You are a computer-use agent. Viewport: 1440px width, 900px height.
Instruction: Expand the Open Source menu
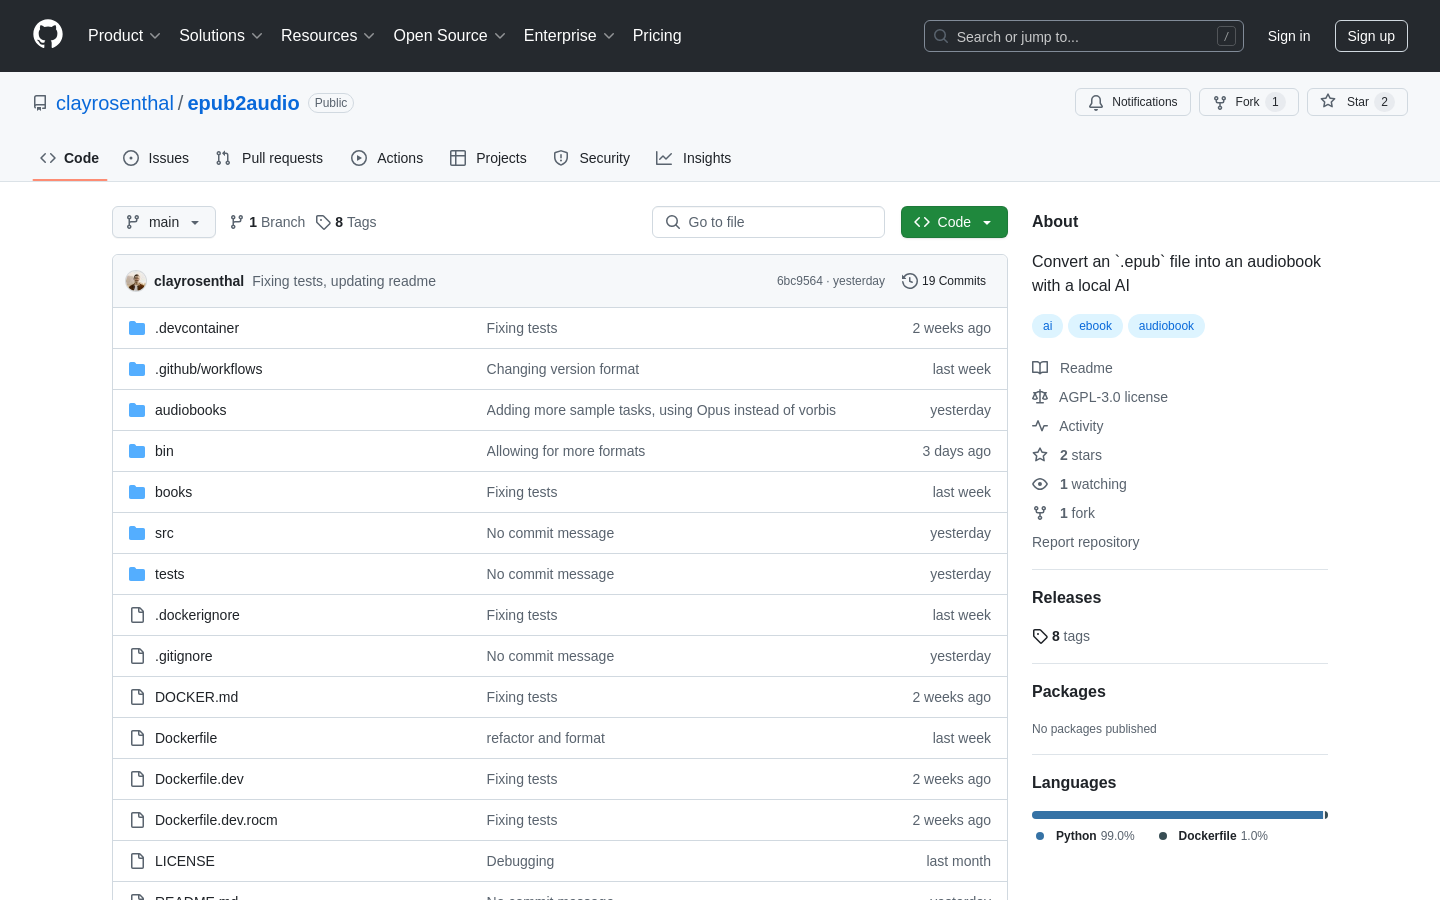pyautogui.click(x=450, y=36)
